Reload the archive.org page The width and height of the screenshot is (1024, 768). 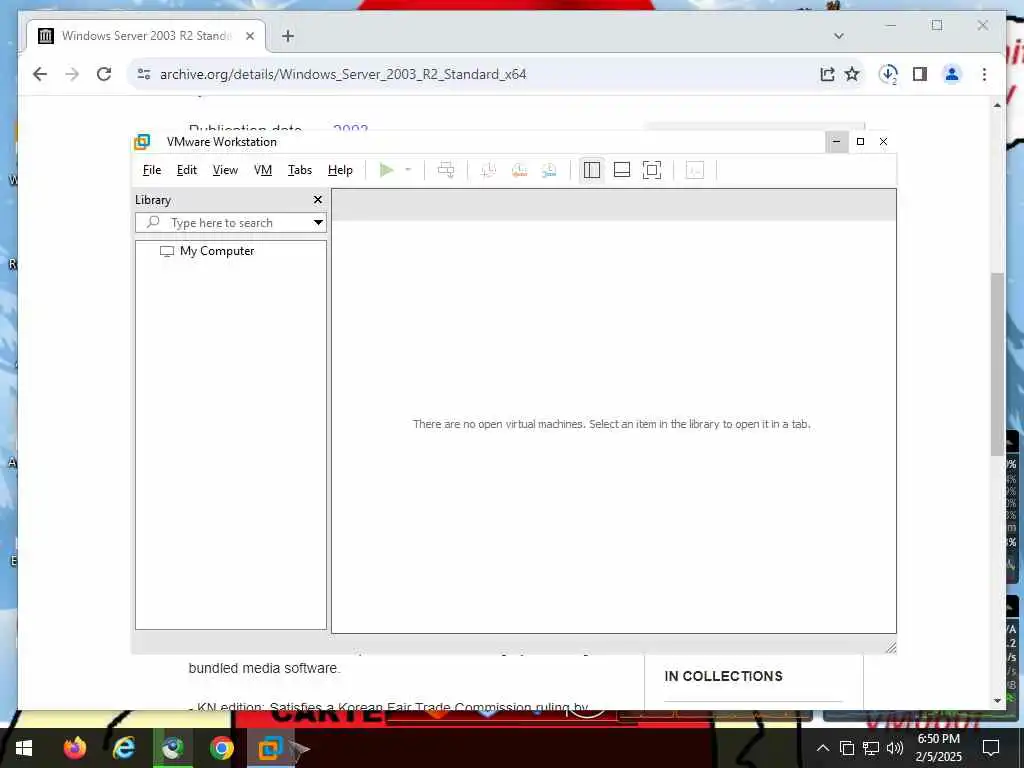104,74
